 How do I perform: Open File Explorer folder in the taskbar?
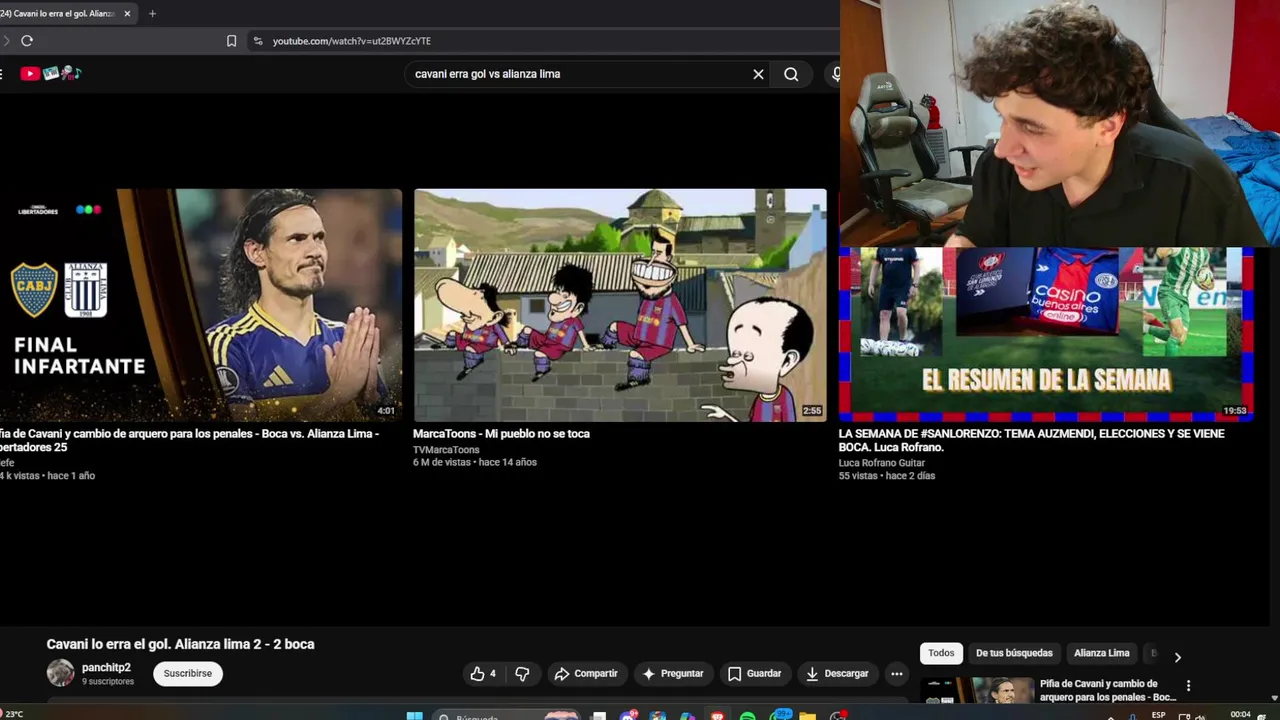tap(807, 716)
